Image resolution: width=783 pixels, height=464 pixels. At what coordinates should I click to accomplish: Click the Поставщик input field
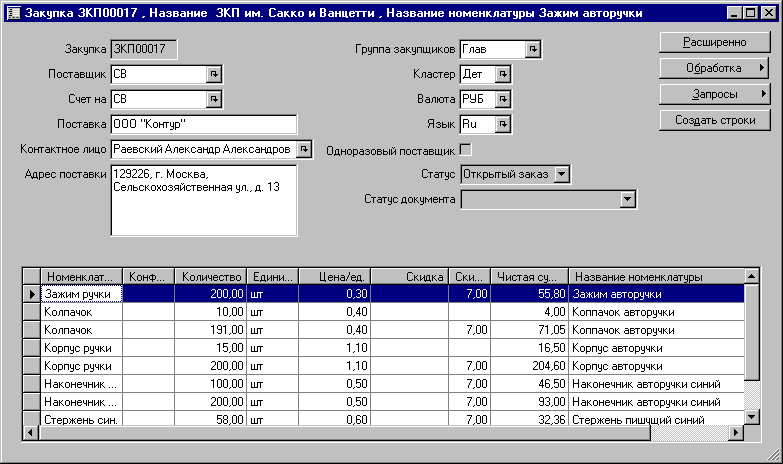pos(159,74)
